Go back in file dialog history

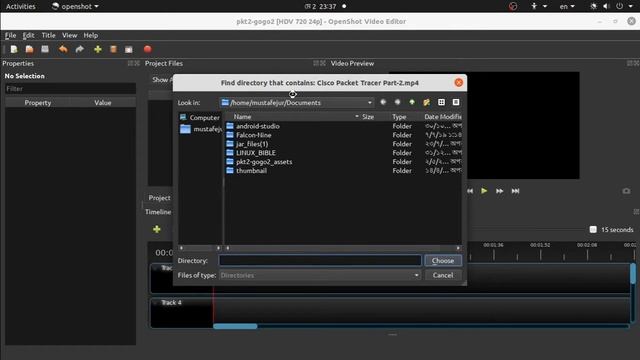383,102
